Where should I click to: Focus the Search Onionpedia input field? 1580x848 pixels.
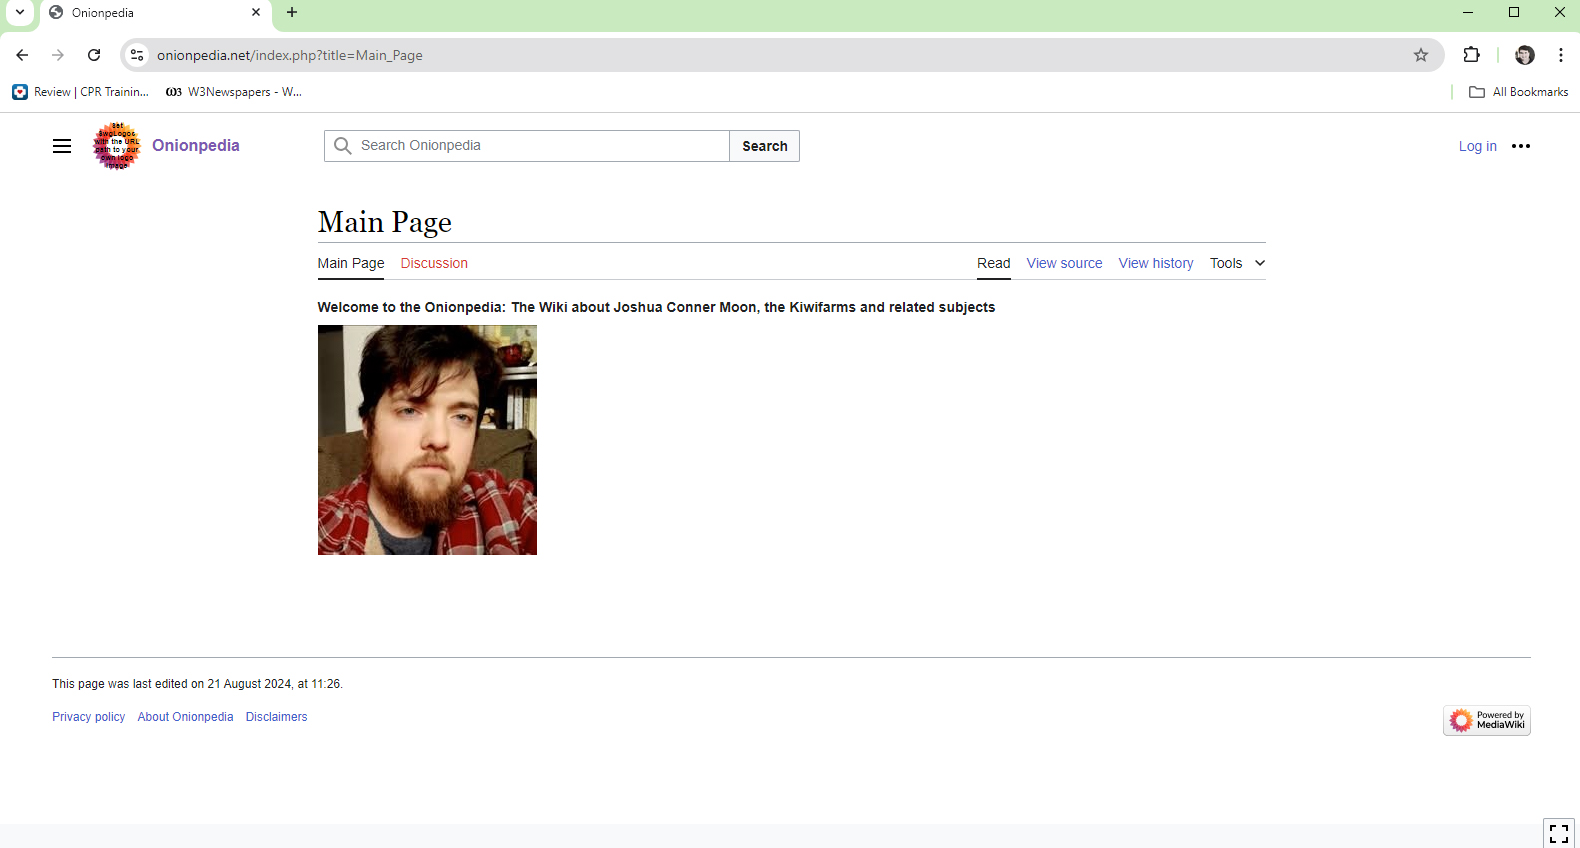point(527,146)
